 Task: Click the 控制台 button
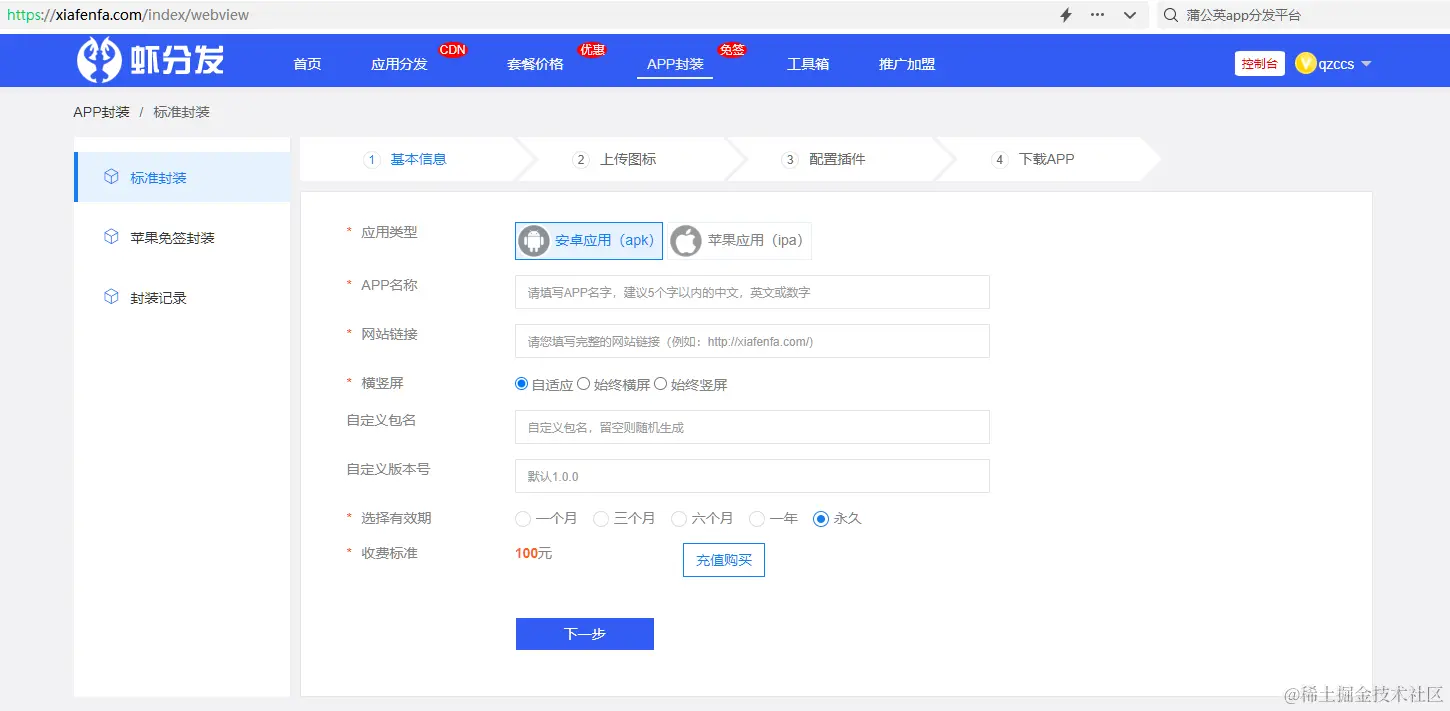[1260, 64]
